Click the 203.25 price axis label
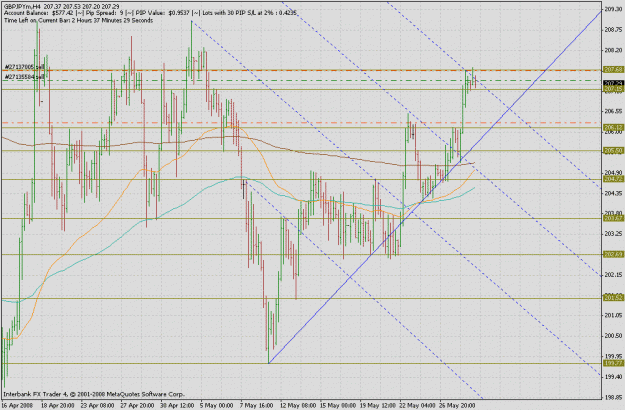 613,234
